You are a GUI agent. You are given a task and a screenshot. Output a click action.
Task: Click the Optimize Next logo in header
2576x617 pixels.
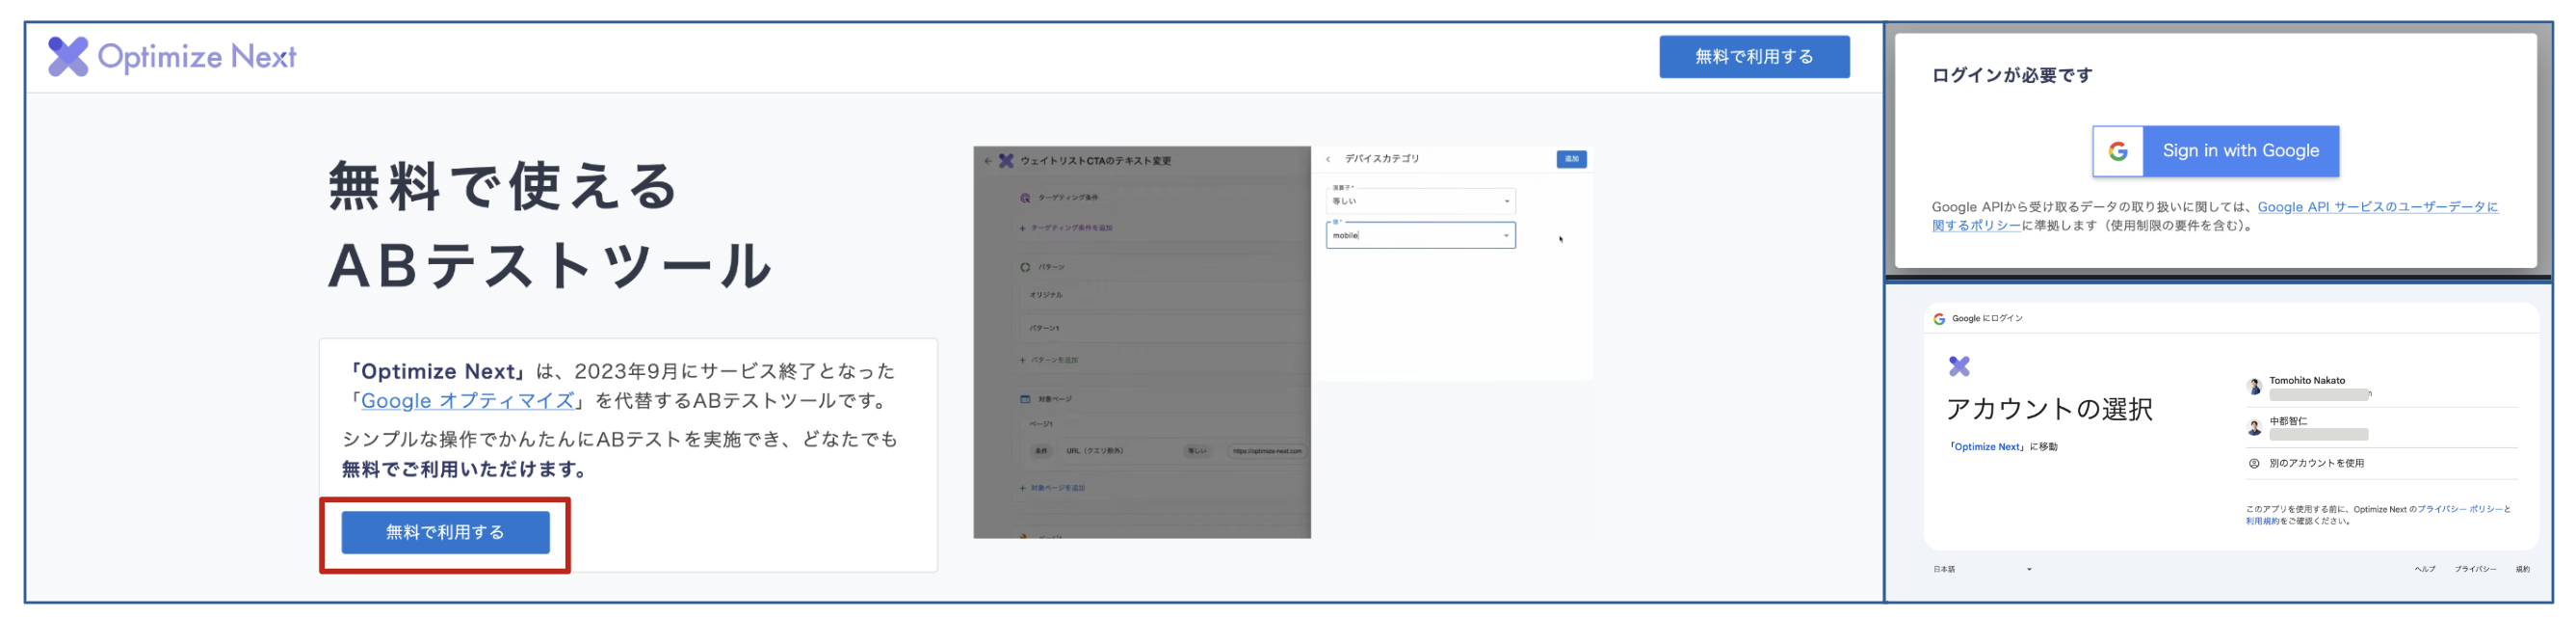pos(172,57)
